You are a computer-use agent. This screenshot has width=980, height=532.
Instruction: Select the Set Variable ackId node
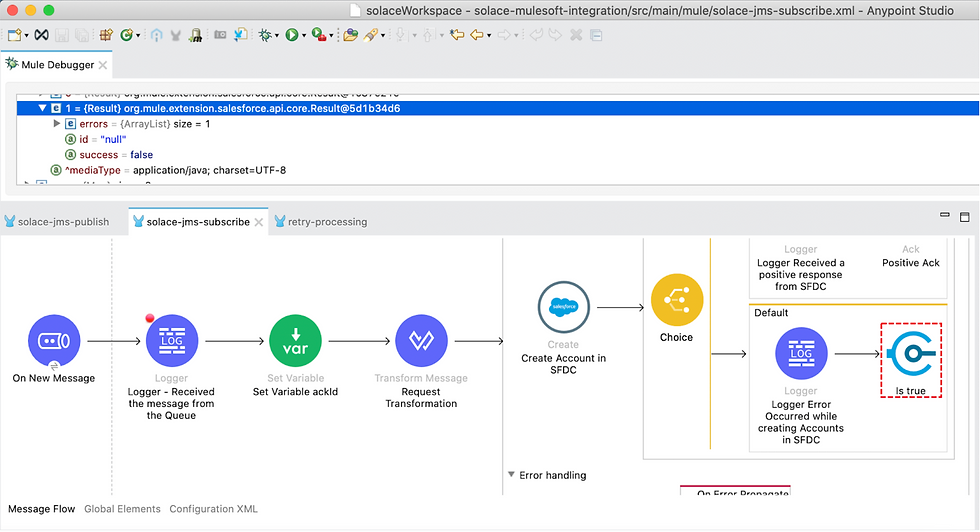click(295, 341)
